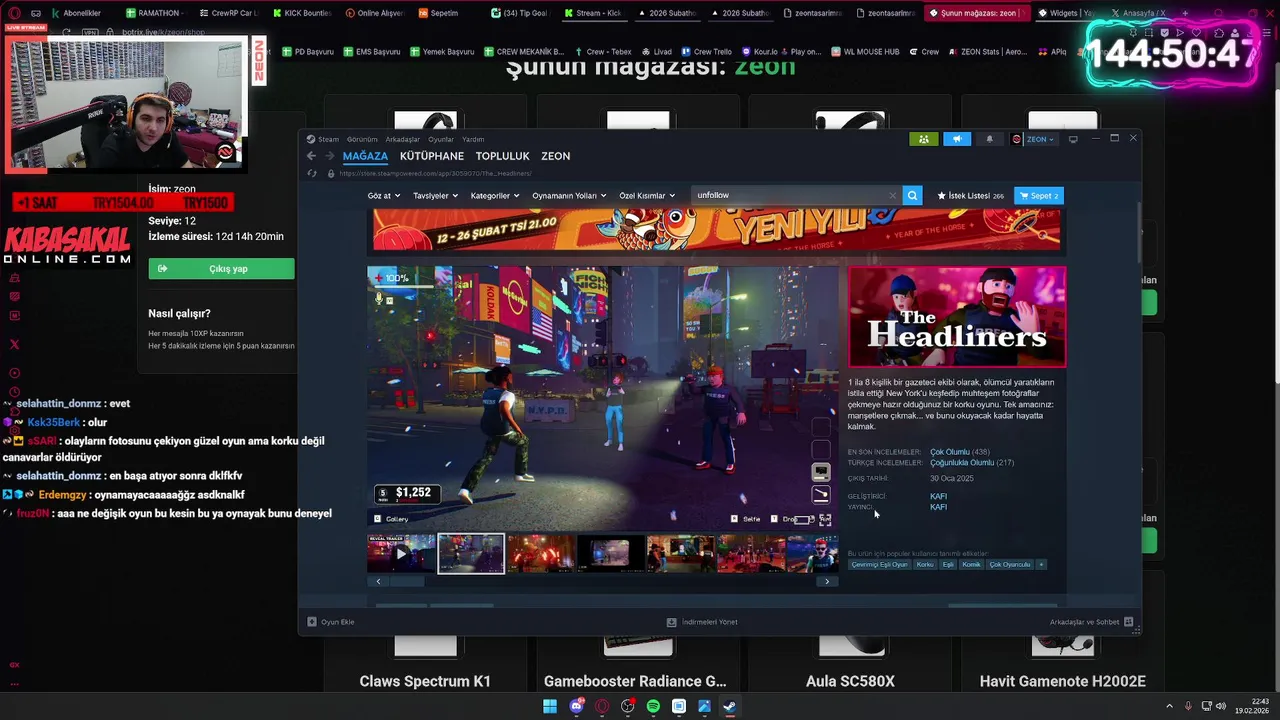Open the ZEON profile tab in Steam
Image resolution: width=1280 pixels, height=720 pixels.
(x=556, y=156)
